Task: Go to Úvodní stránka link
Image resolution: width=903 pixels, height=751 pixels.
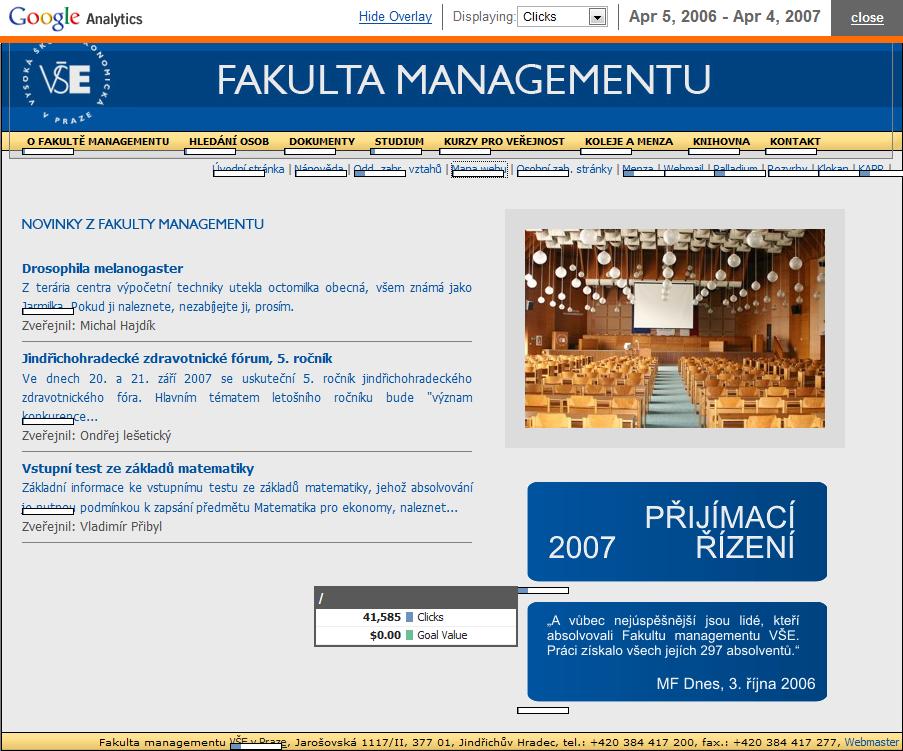Action: 248,169
